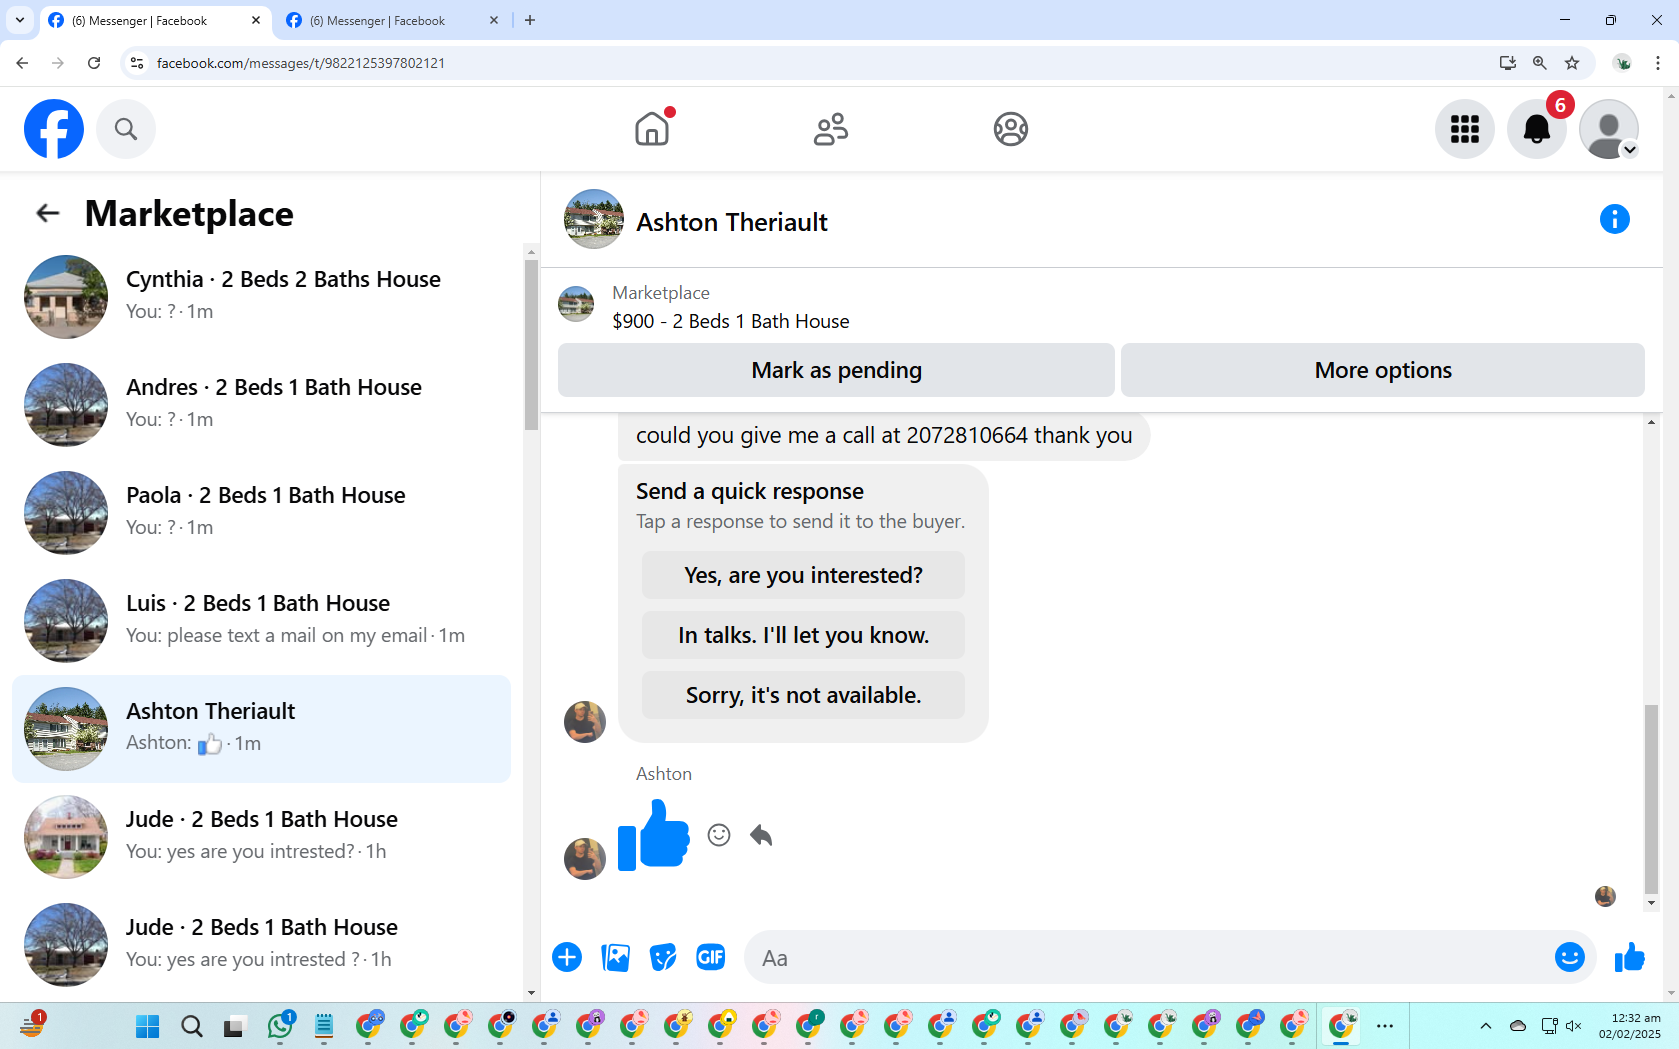
Task: Select first Messenger browser tab
Action: click(156, 21)
